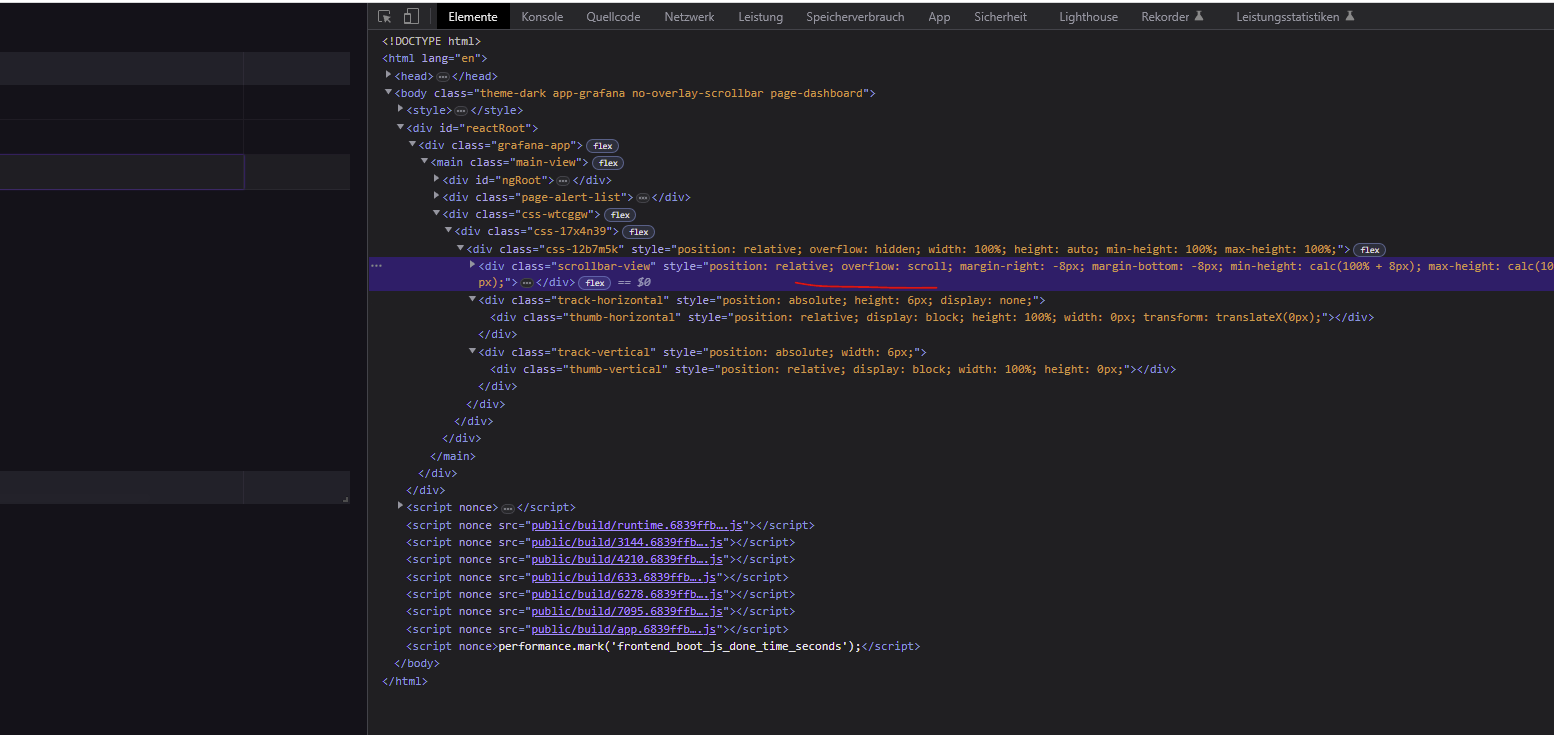
Task: Open the Lighthouse tab
Action: 1089,17
